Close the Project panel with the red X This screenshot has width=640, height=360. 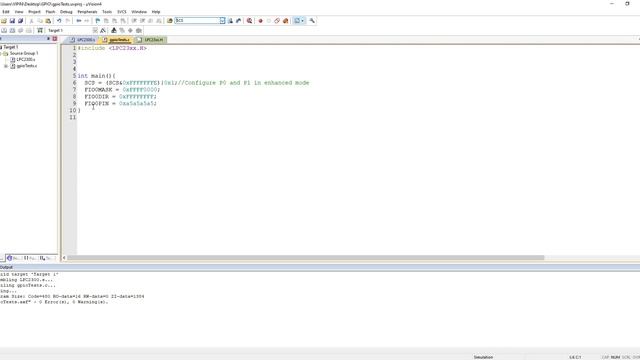click(x=55, y=39)
